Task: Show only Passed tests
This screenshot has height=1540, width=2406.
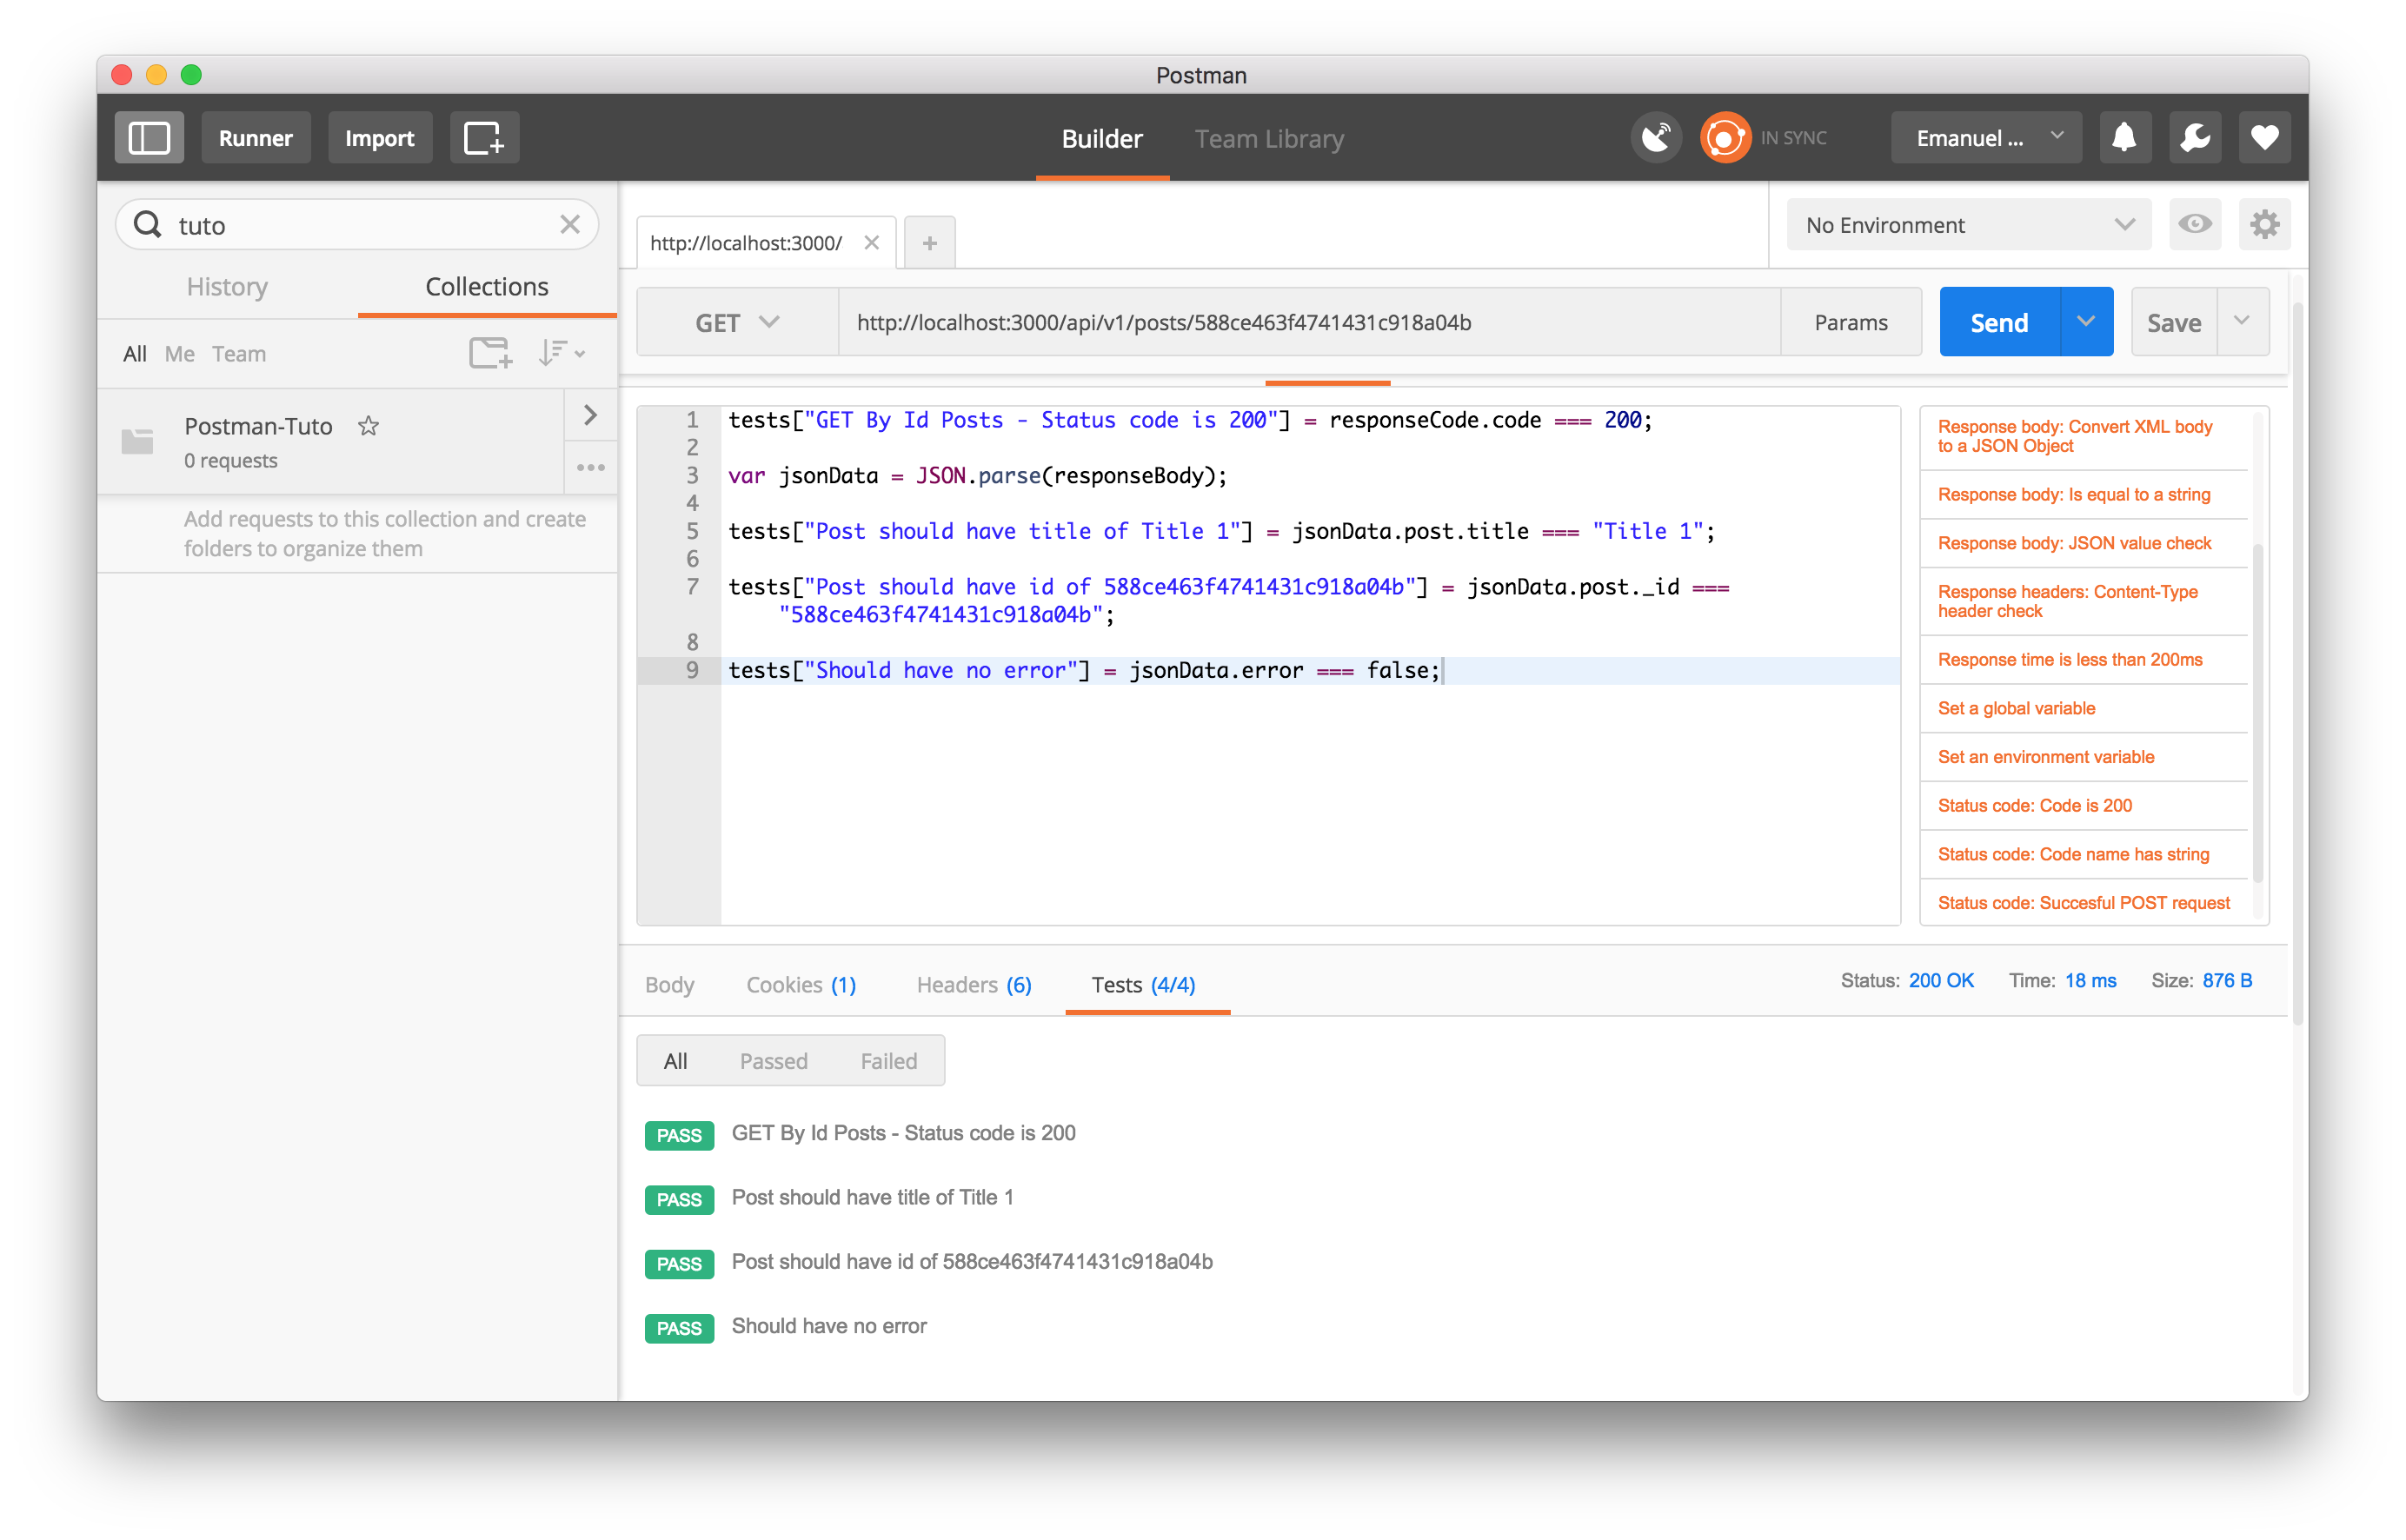Action: (774, 1061)
